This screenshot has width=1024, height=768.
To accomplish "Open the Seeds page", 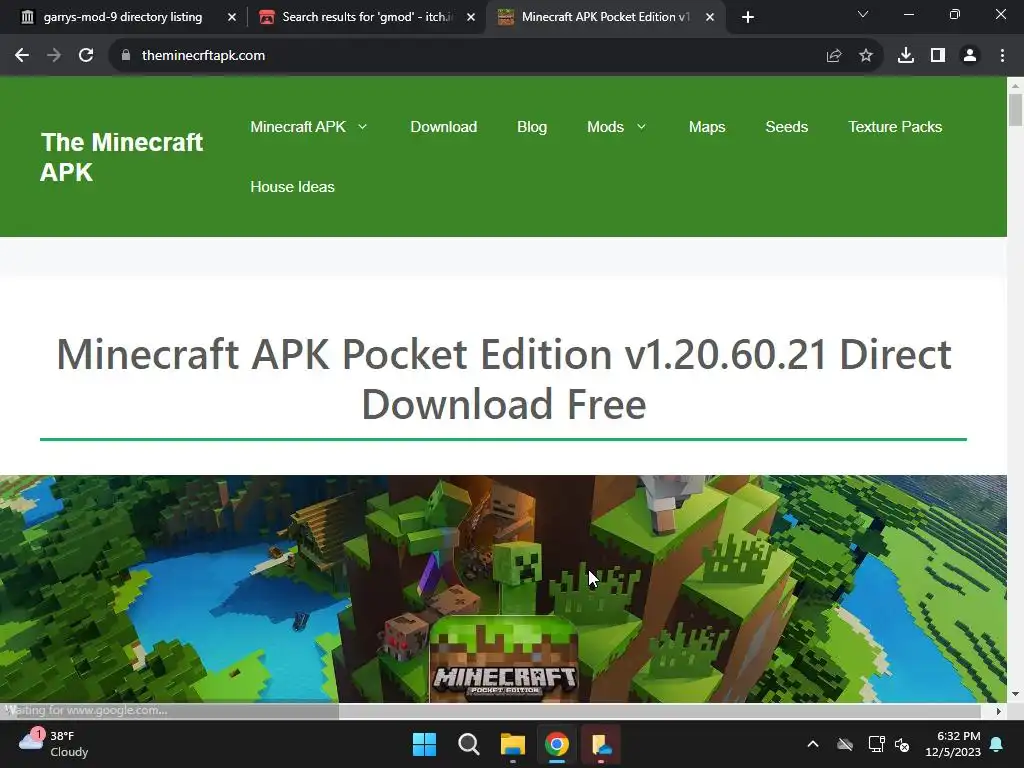I will tap(786, 127).
